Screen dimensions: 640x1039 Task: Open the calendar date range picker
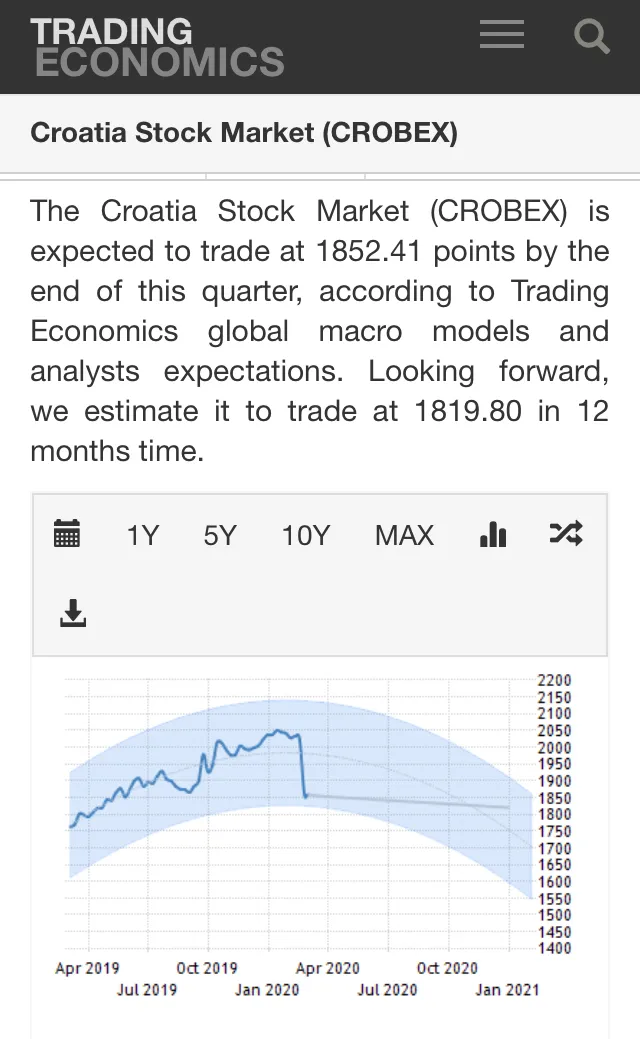point(67,534)
